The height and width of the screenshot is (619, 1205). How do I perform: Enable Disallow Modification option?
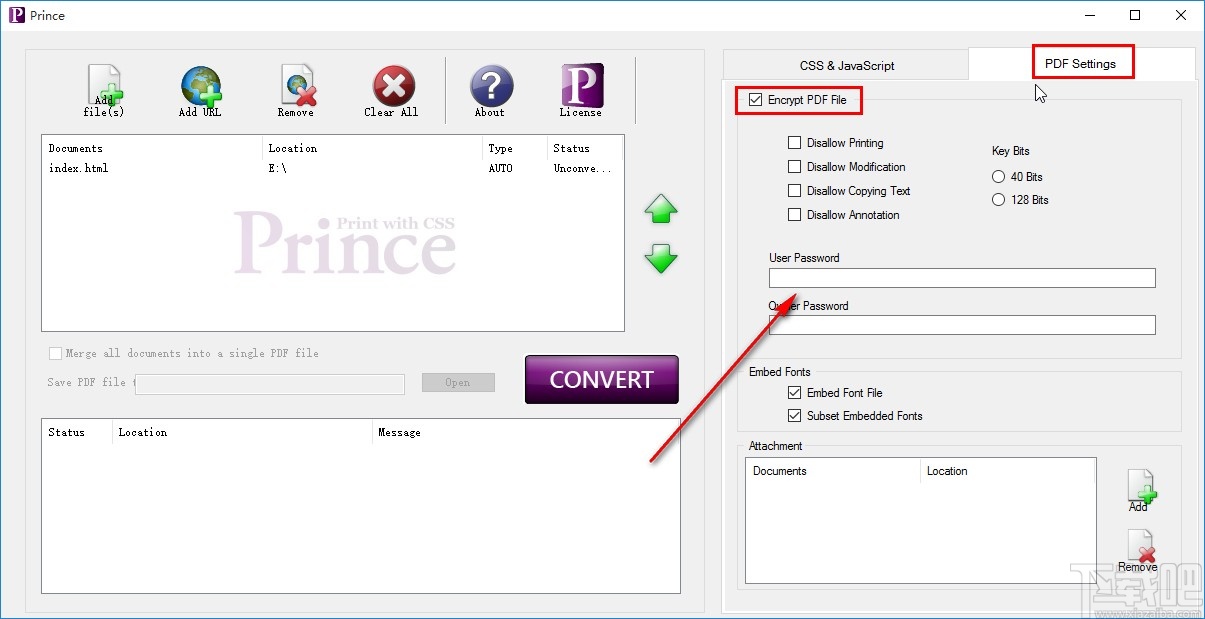pos(795,167)
